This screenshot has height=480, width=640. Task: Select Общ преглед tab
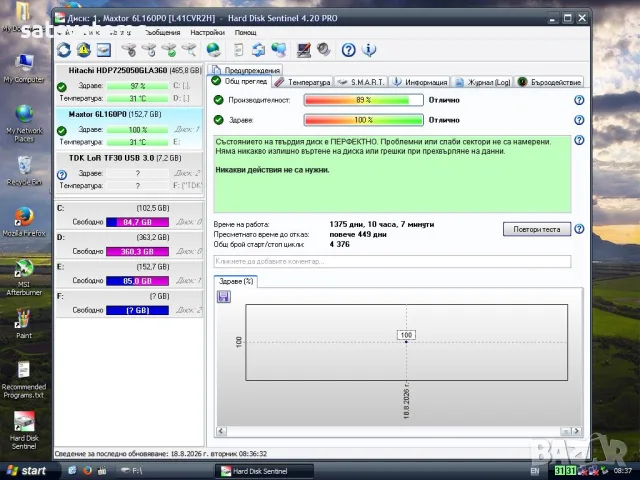click(x=240, y=81)
